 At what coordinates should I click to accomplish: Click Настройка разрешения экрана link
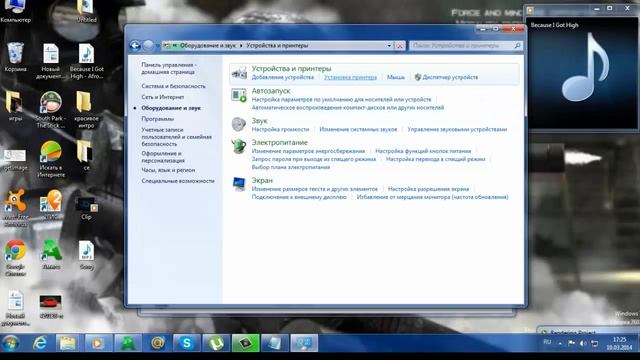coord(428,189)
